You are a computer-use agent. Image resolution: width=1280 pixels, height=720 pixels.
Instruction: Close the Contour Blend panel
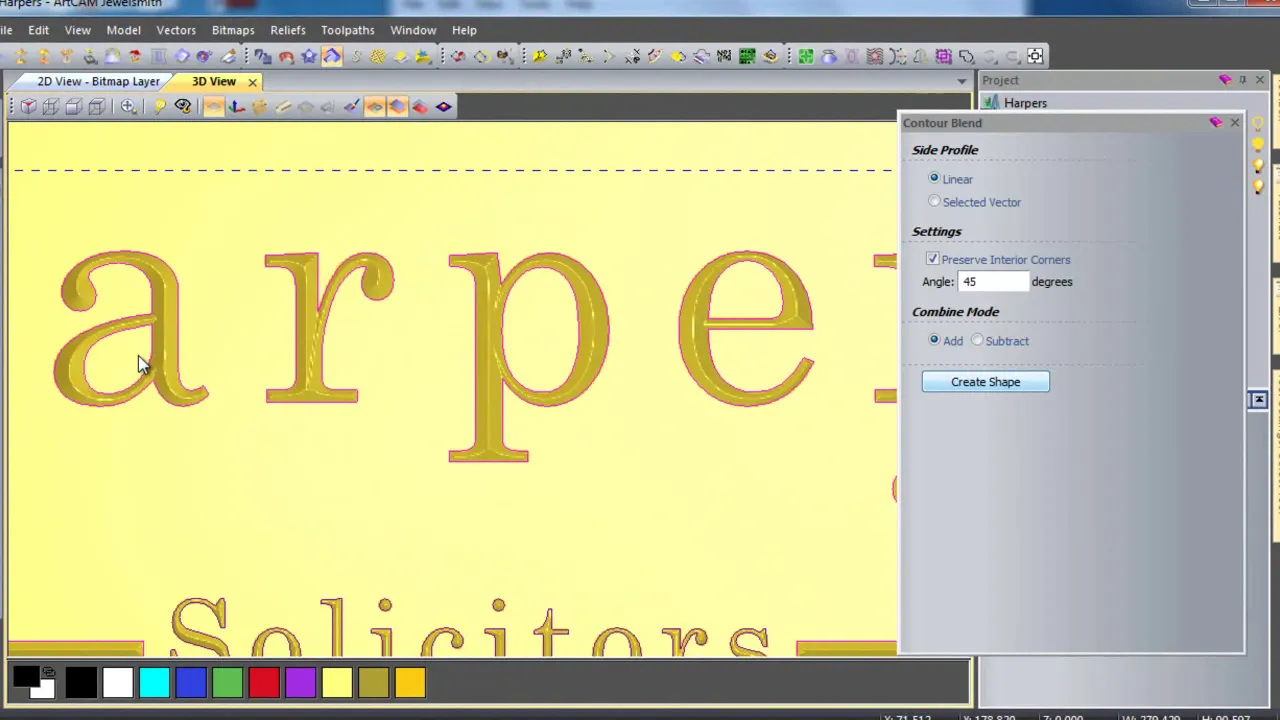(x=1234, y=123)
